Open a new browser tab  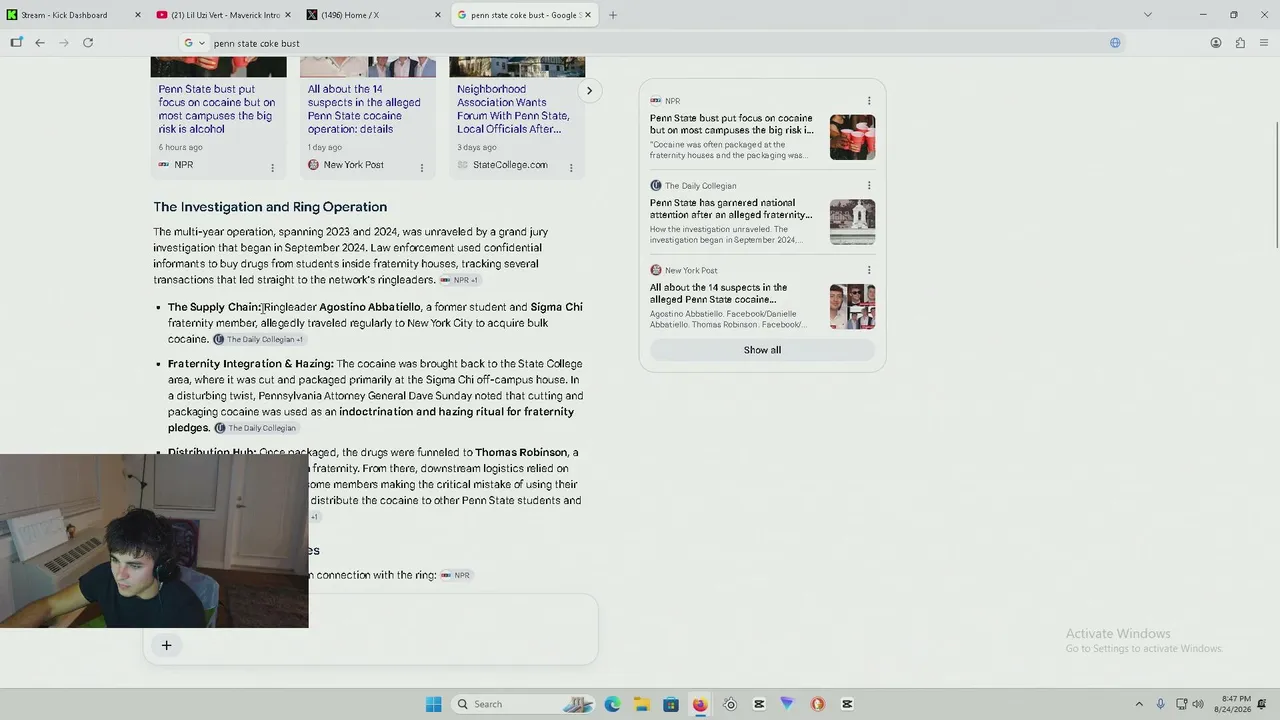click(613, 15)
